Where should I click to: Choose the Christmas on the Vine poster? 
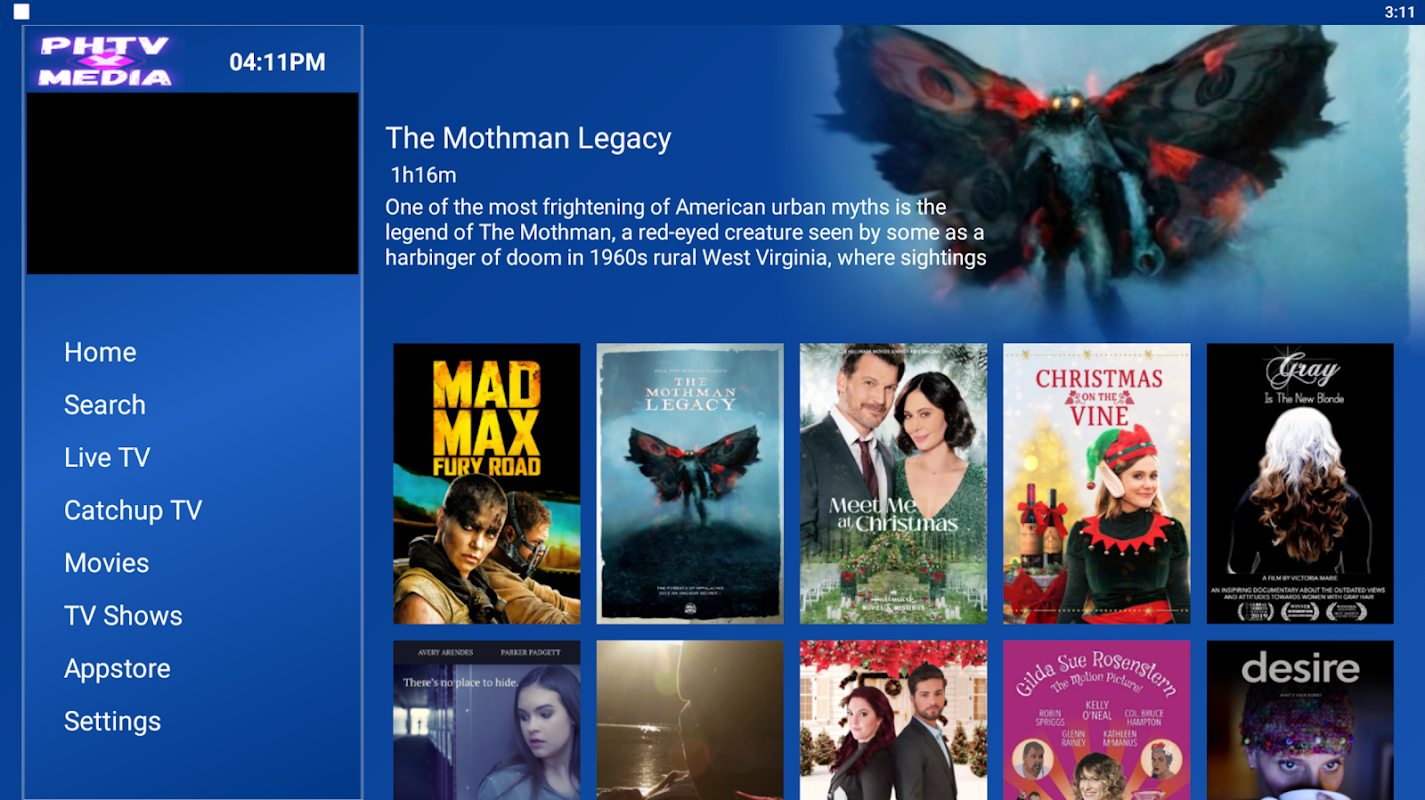(1097, 484)
